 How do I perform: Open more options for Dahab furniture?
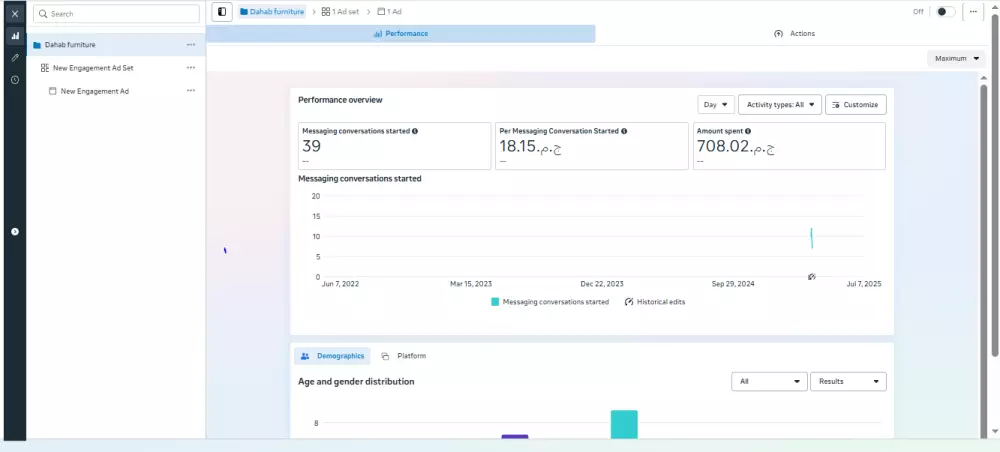pyautogui.click(x=191, y=45)
